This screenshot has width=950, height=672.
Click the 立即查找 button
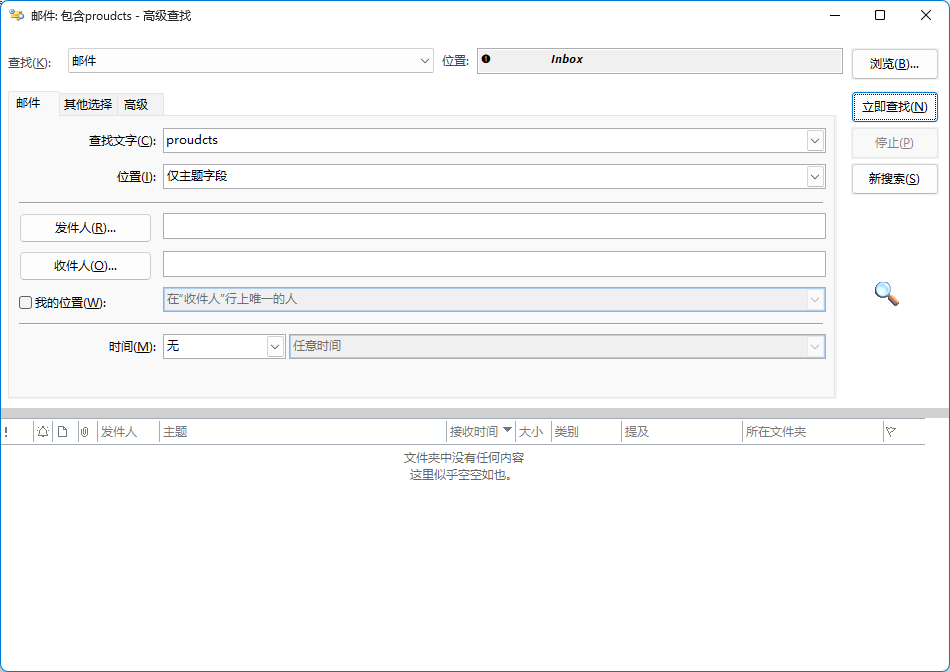[894, 107]
